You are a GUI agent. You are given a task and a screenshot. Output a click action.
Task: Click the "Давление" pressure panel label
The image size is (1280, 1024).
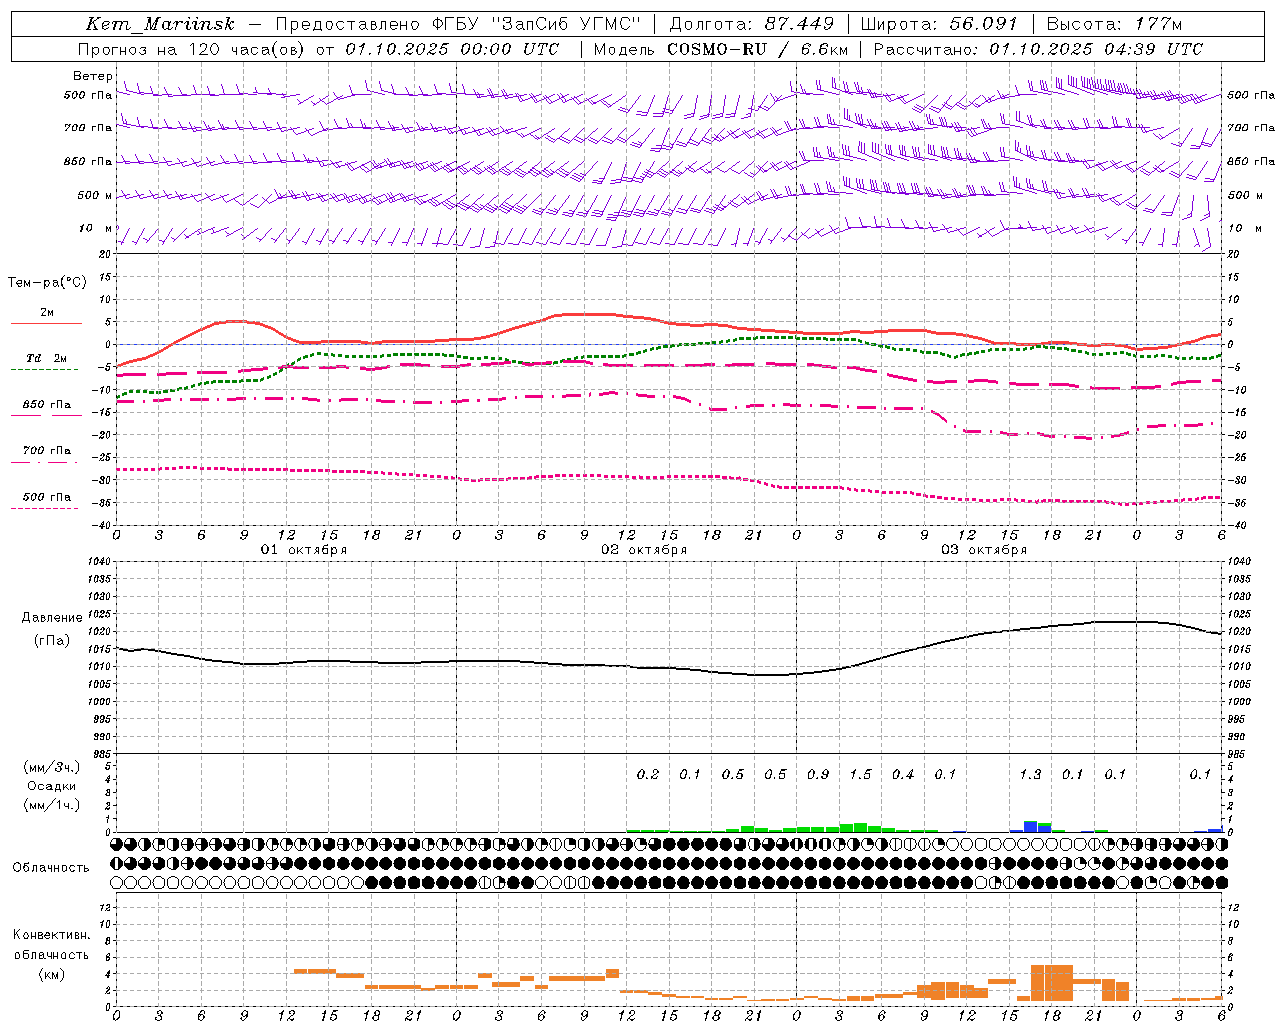click(52, 618)
